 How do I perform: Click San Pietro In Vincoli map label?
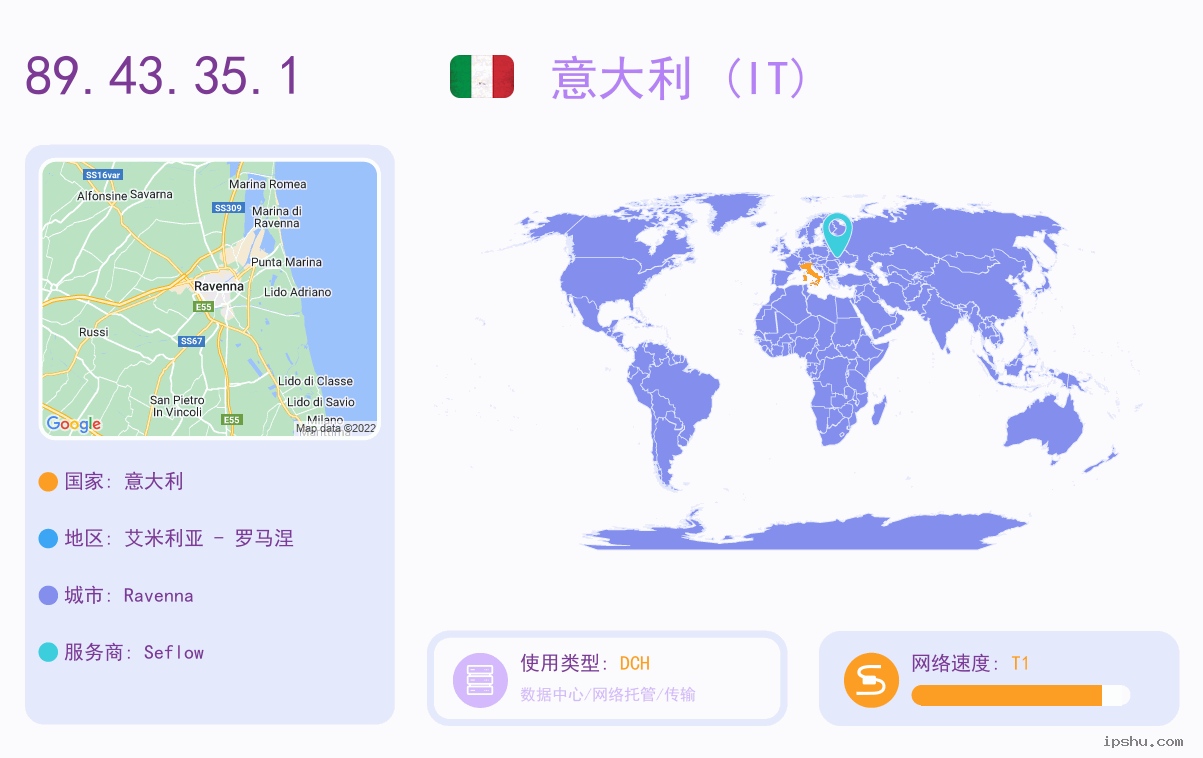(x=177, y=406)
